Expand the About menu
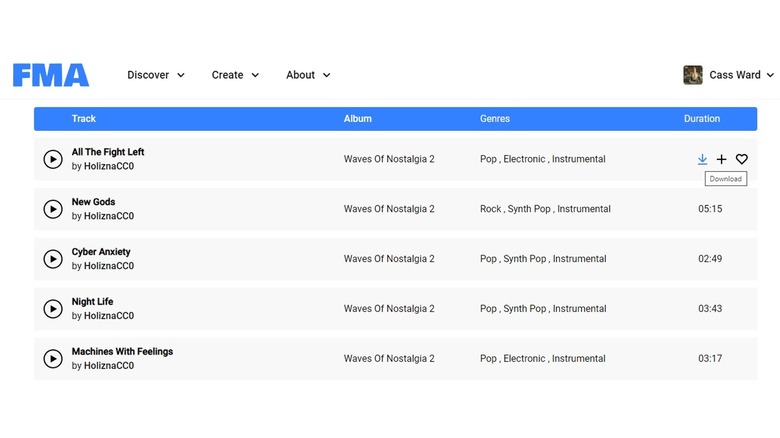This screenshot has width=780, height=438. point(308,75)
